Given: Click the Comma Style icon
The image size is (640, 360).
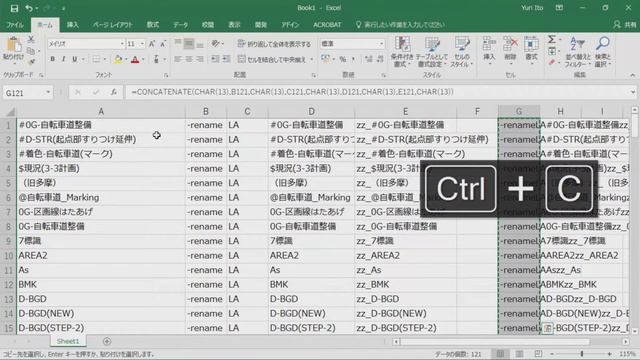Looking at the screenshot, I should click(x=353, y=60).
